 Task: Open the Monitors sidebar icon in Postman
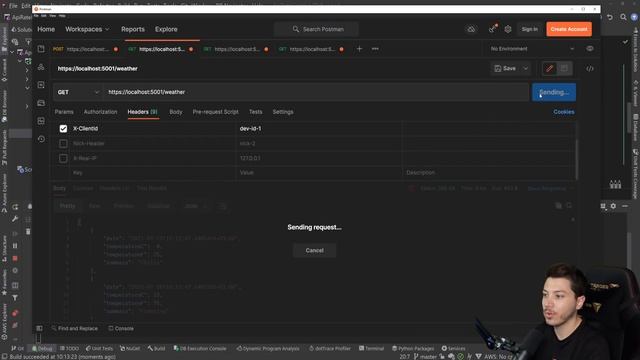click(x=41, y=121)
